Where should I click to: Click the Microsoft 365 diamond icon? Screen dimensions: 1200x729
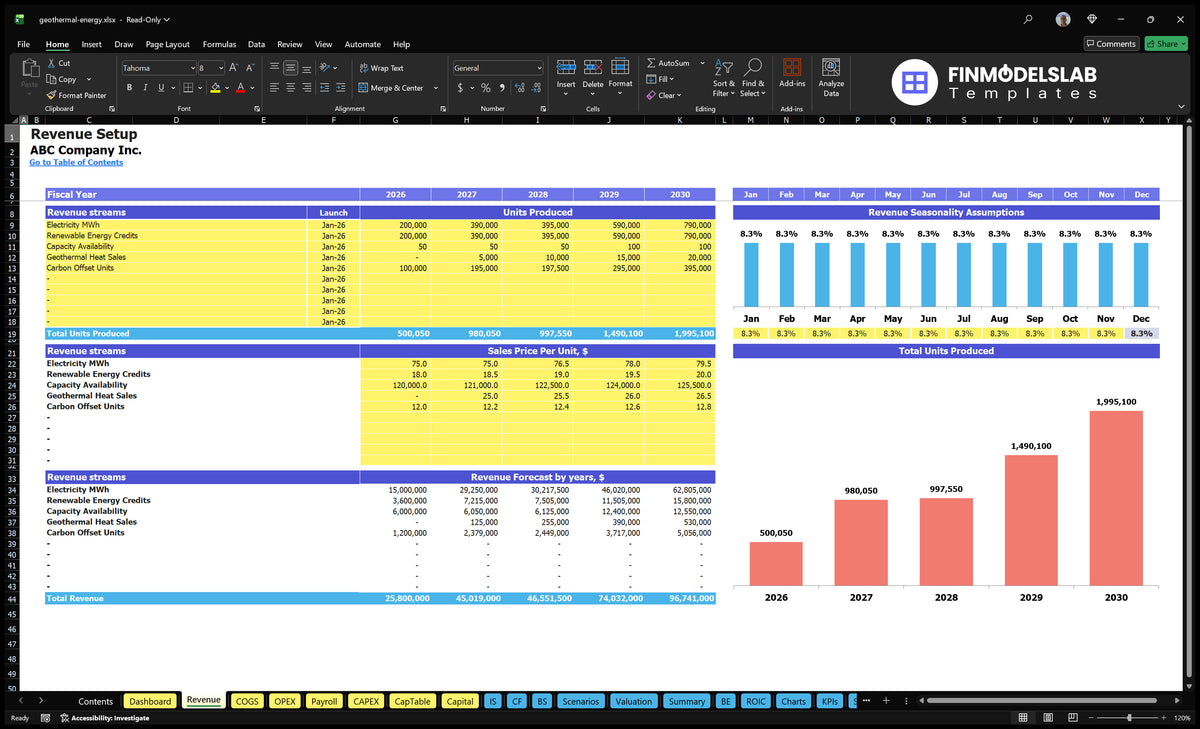[x=1092, y=19]
